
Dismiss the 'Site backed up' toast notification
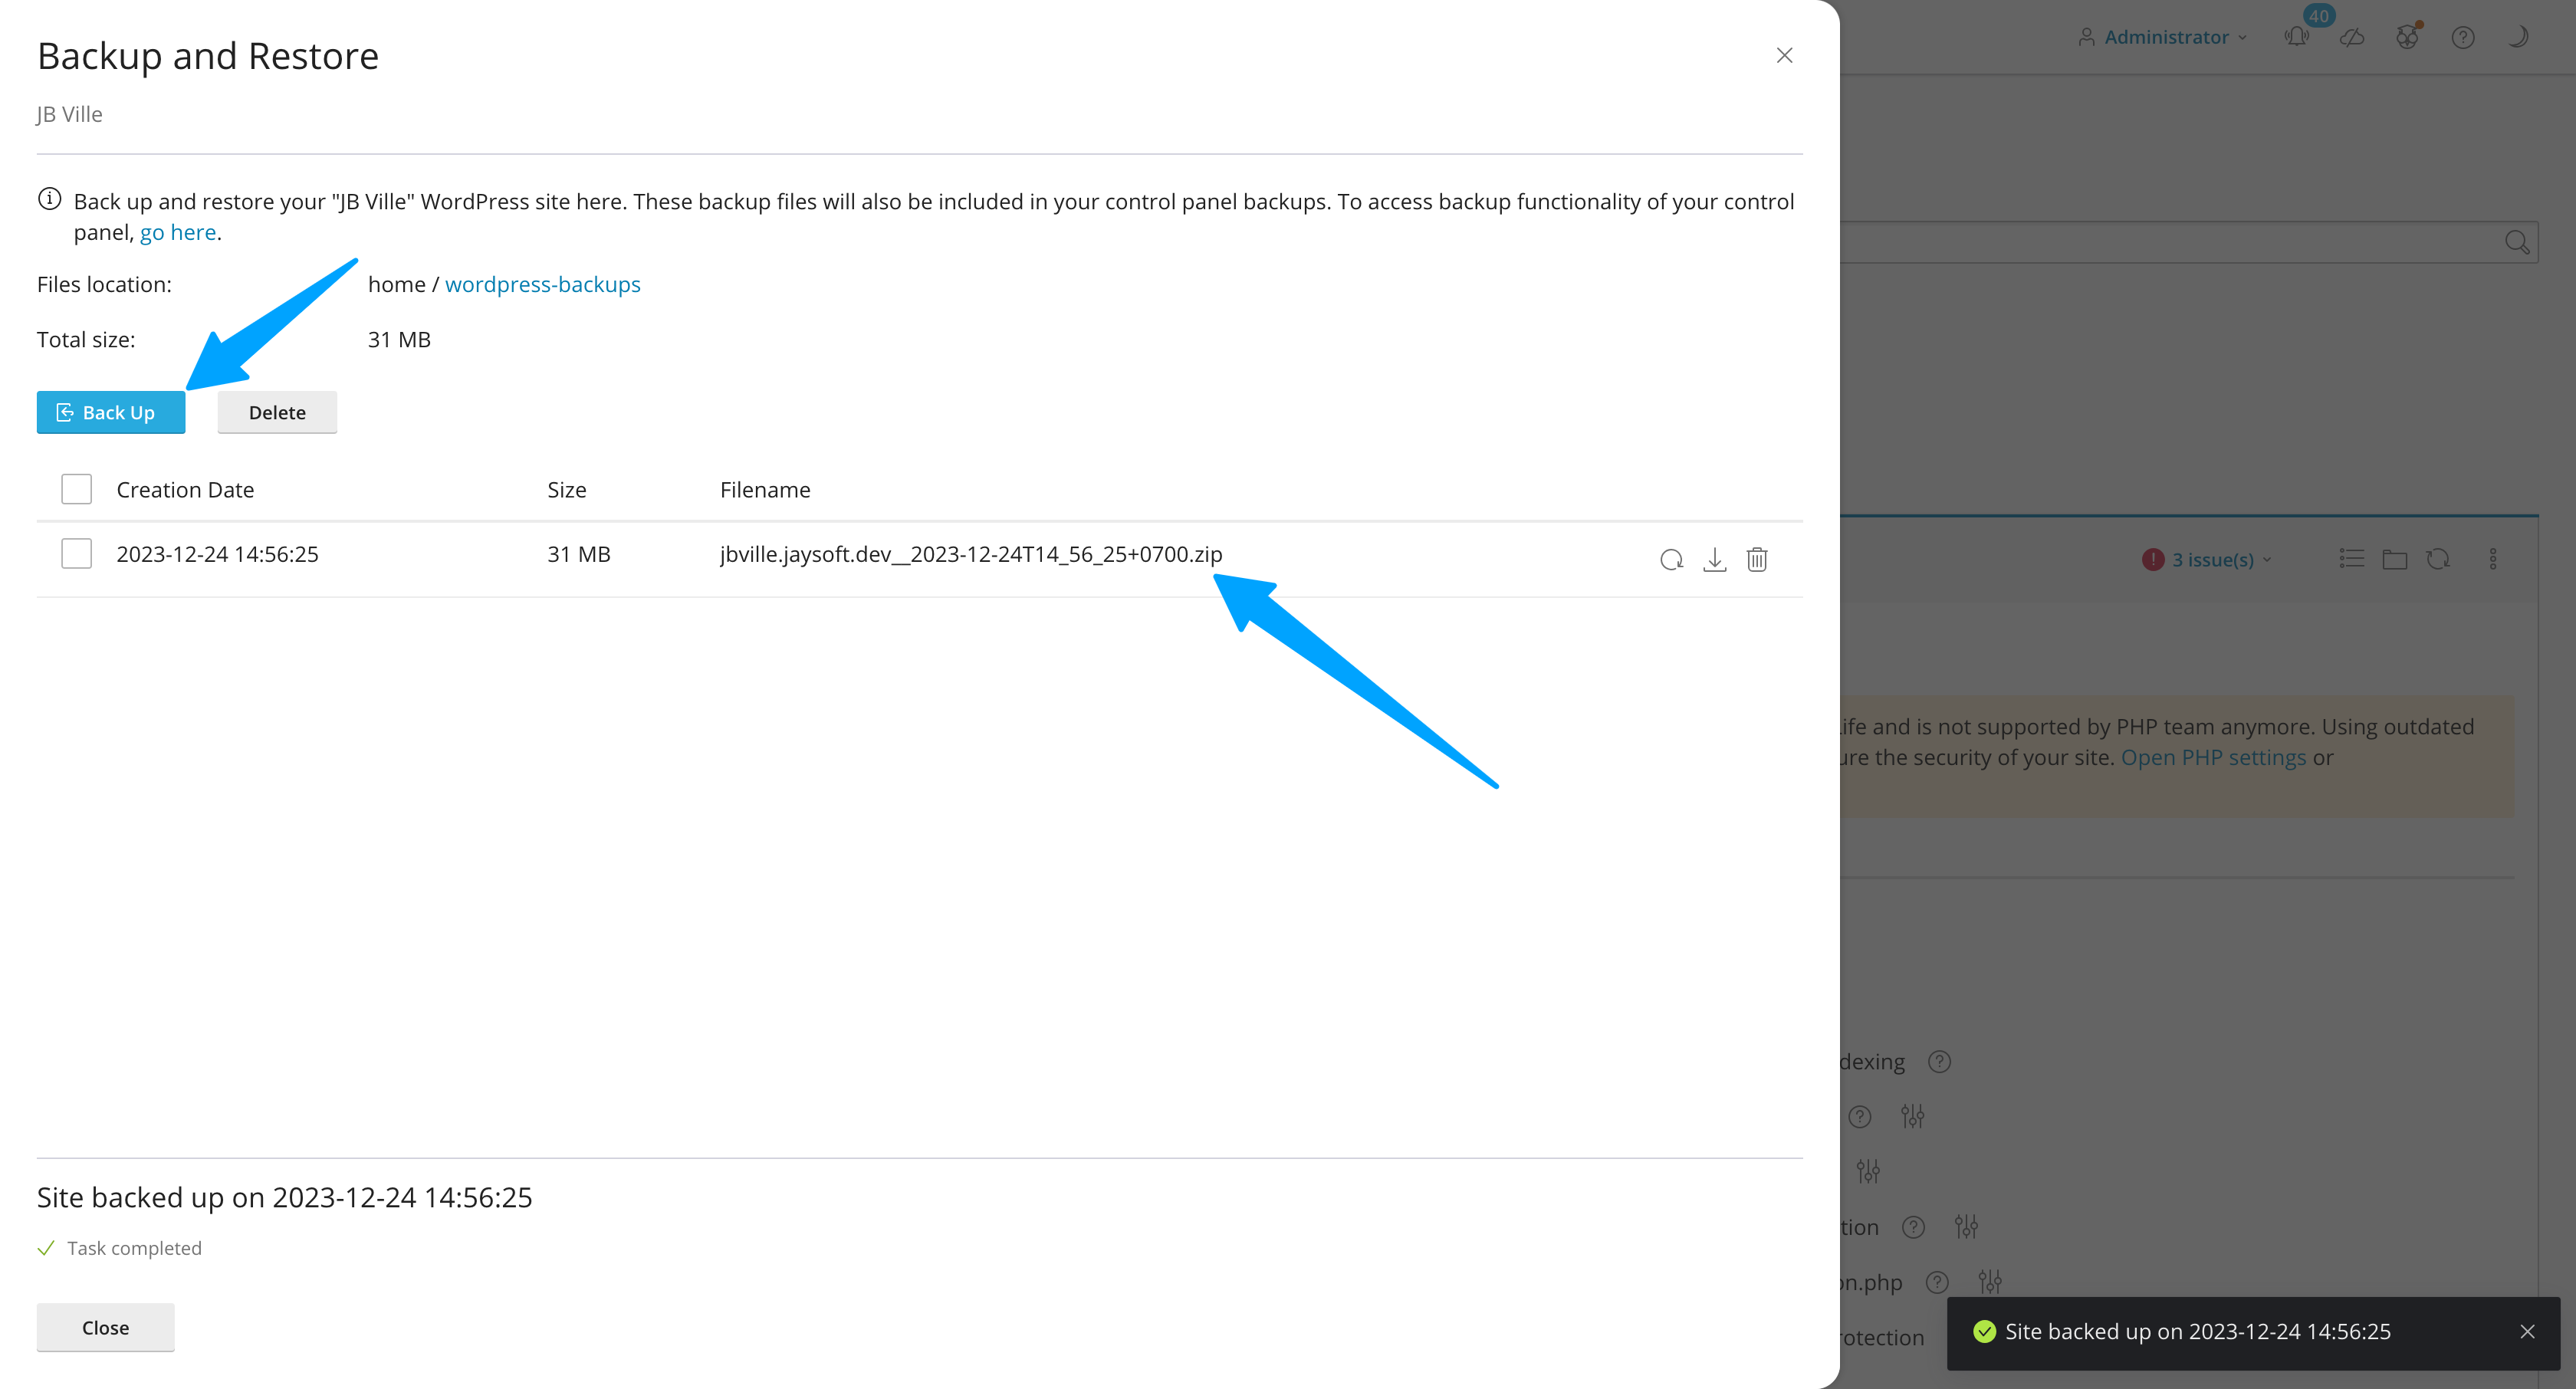(x=2527, y=1332)
